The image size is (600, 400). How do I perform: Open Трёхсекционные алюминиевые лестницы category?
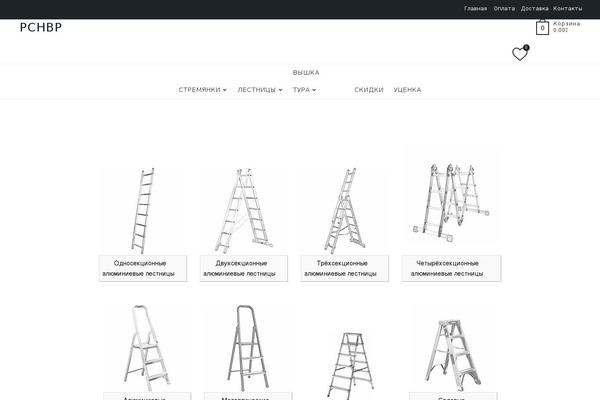point(345,268)
